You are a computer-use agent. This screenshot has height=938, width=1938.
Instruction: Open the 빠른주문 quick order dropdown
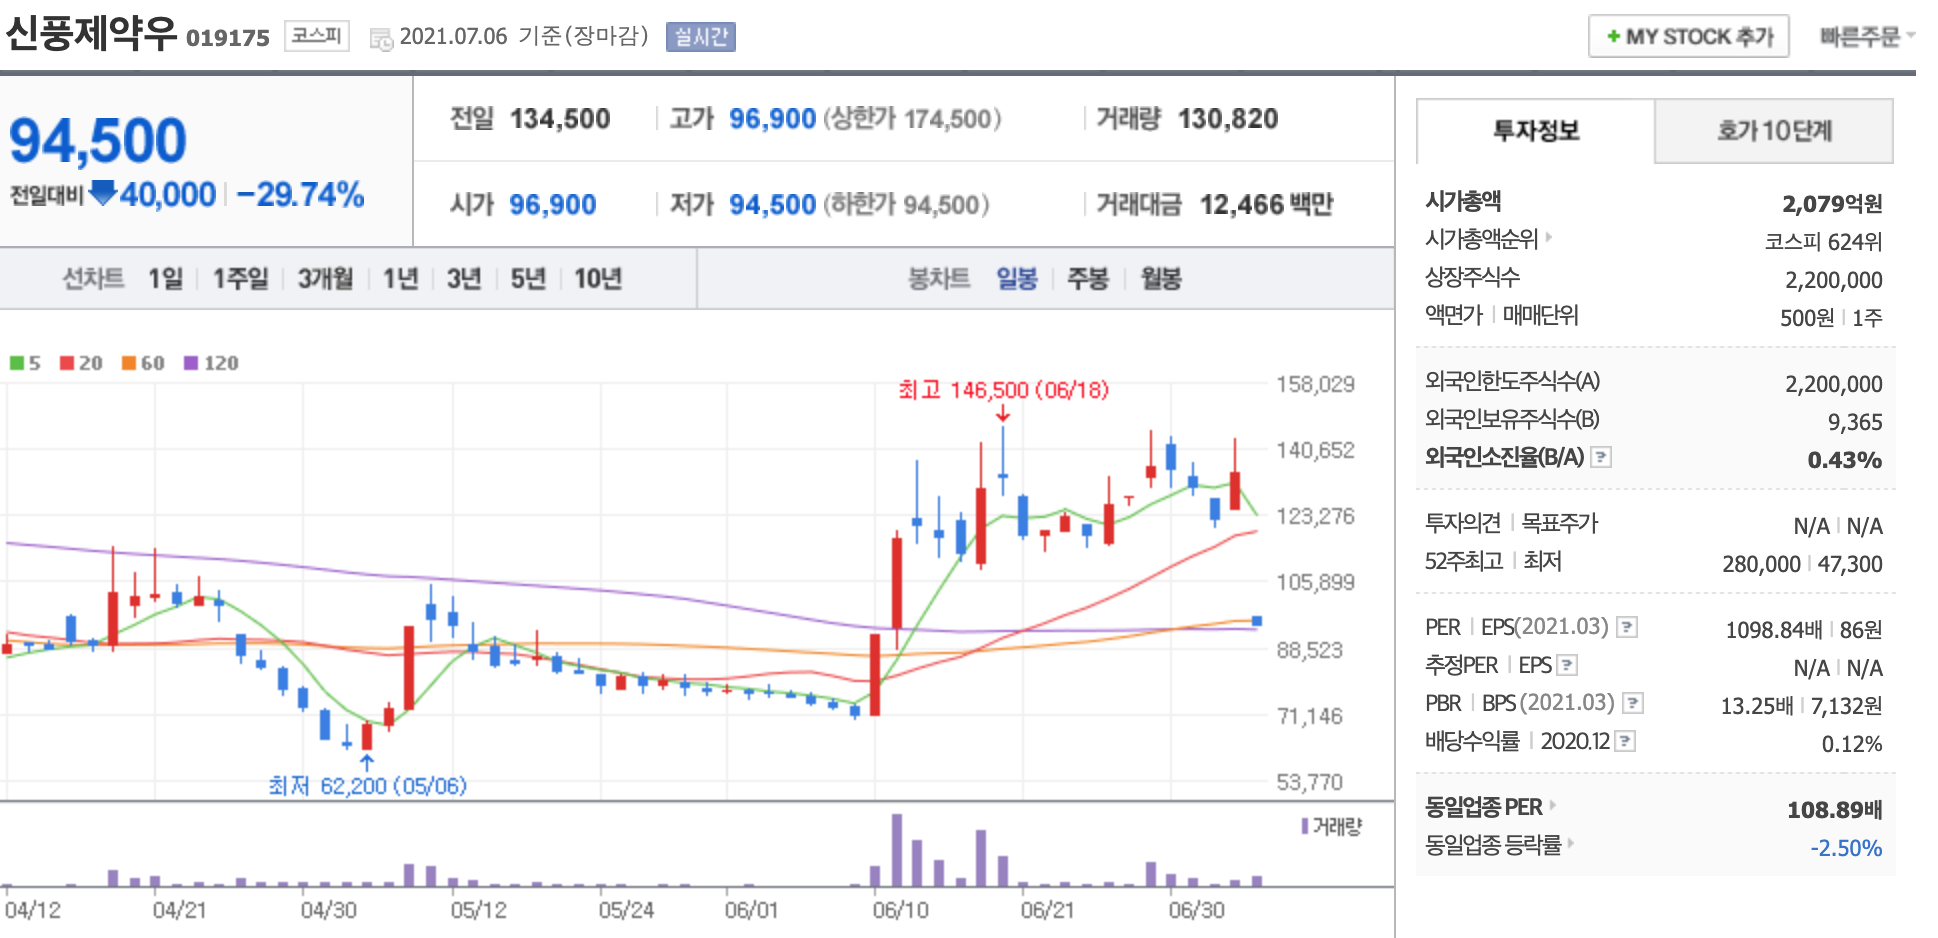[1866, 37]
